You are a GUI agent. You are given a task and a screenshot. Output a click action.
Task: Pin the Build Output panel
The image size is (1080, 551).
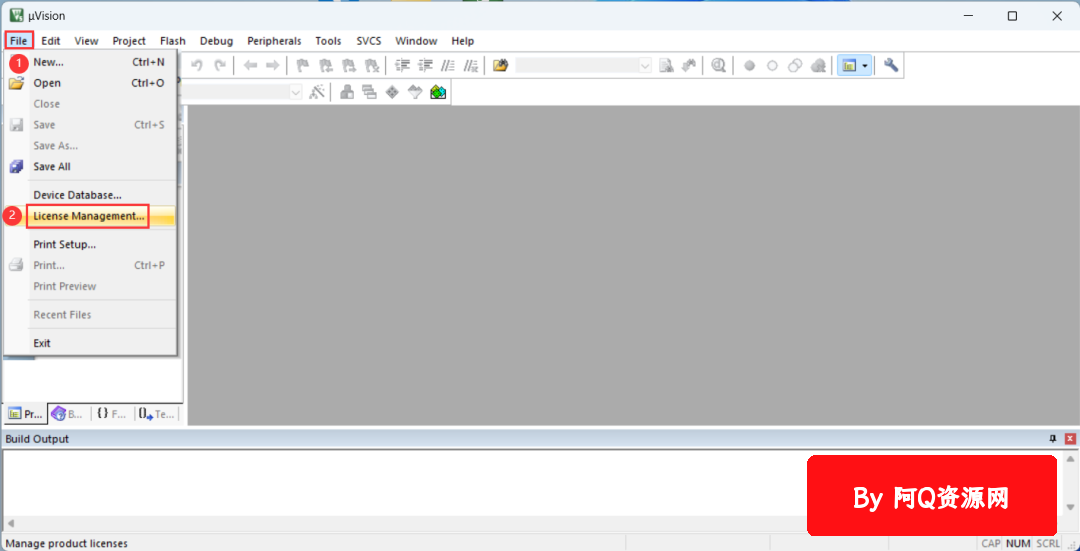(x=1052, y=439)
